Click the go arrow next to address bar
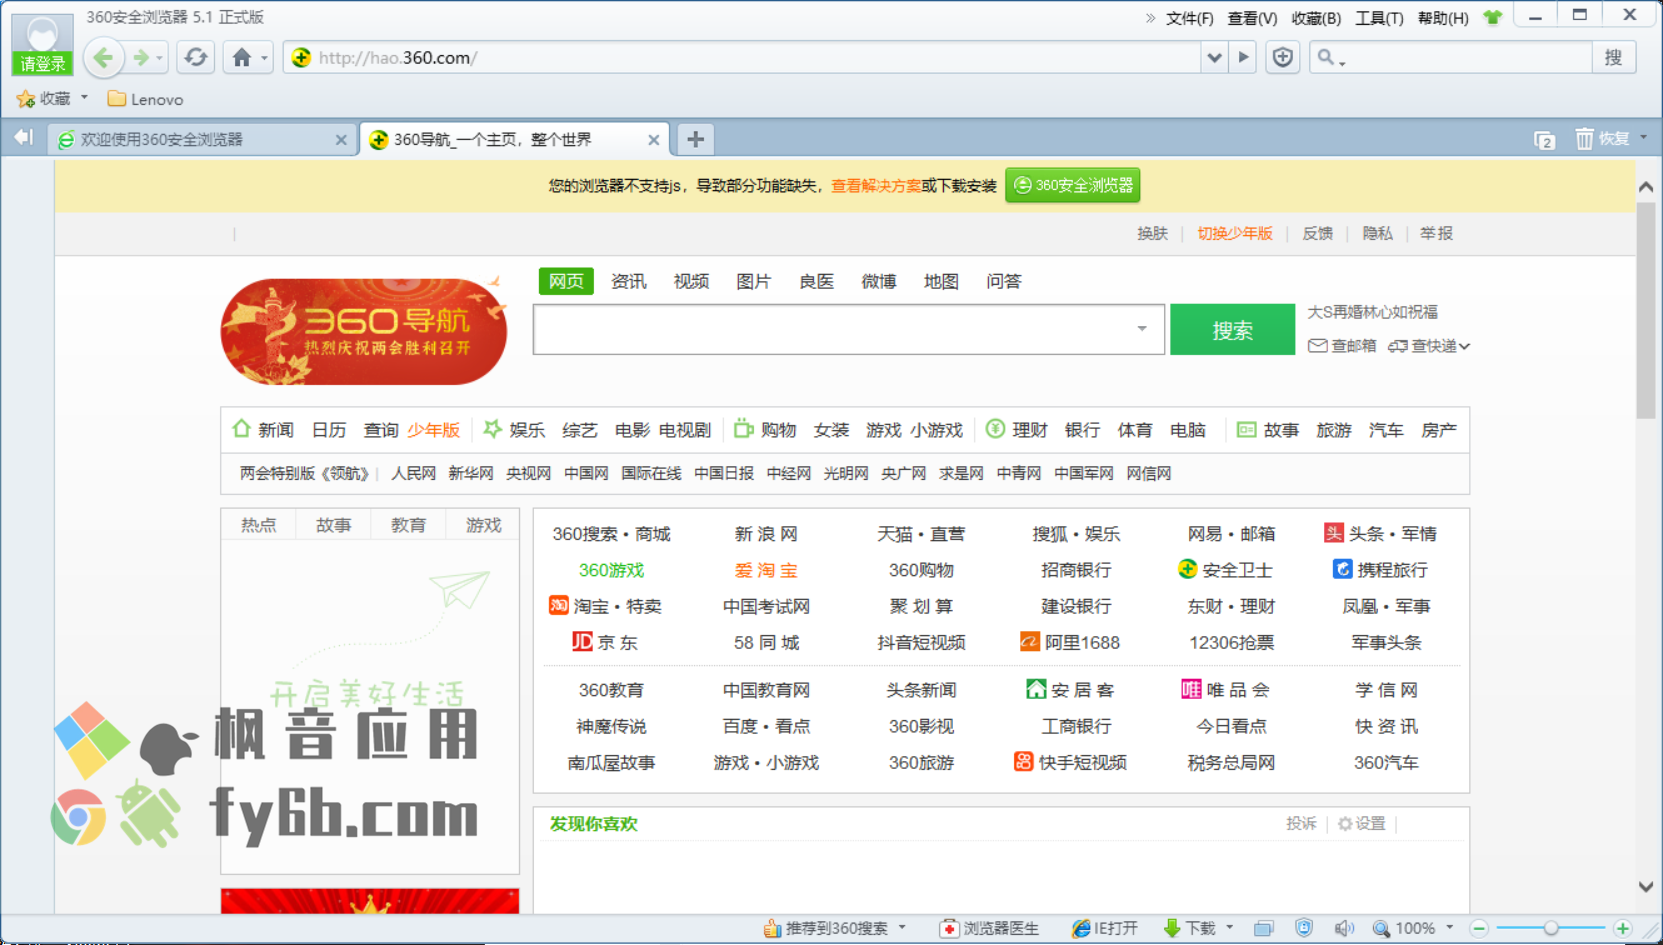1663x945 pixels. (1243, 58)
